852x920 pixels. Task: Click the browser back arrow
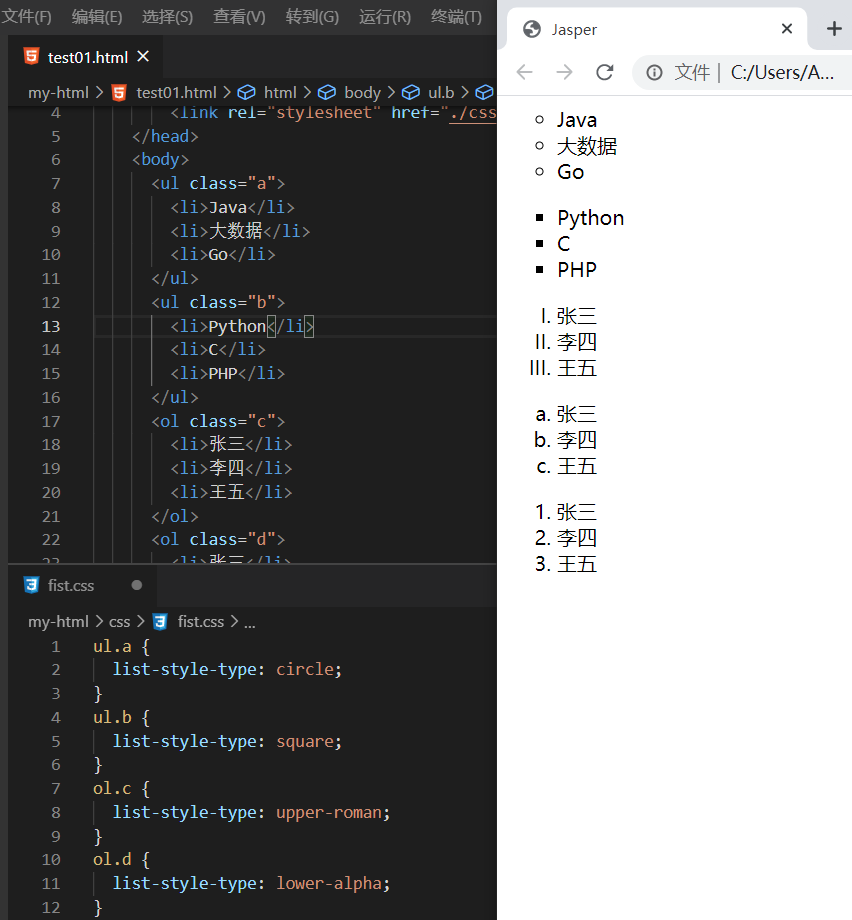click(524, 72)
